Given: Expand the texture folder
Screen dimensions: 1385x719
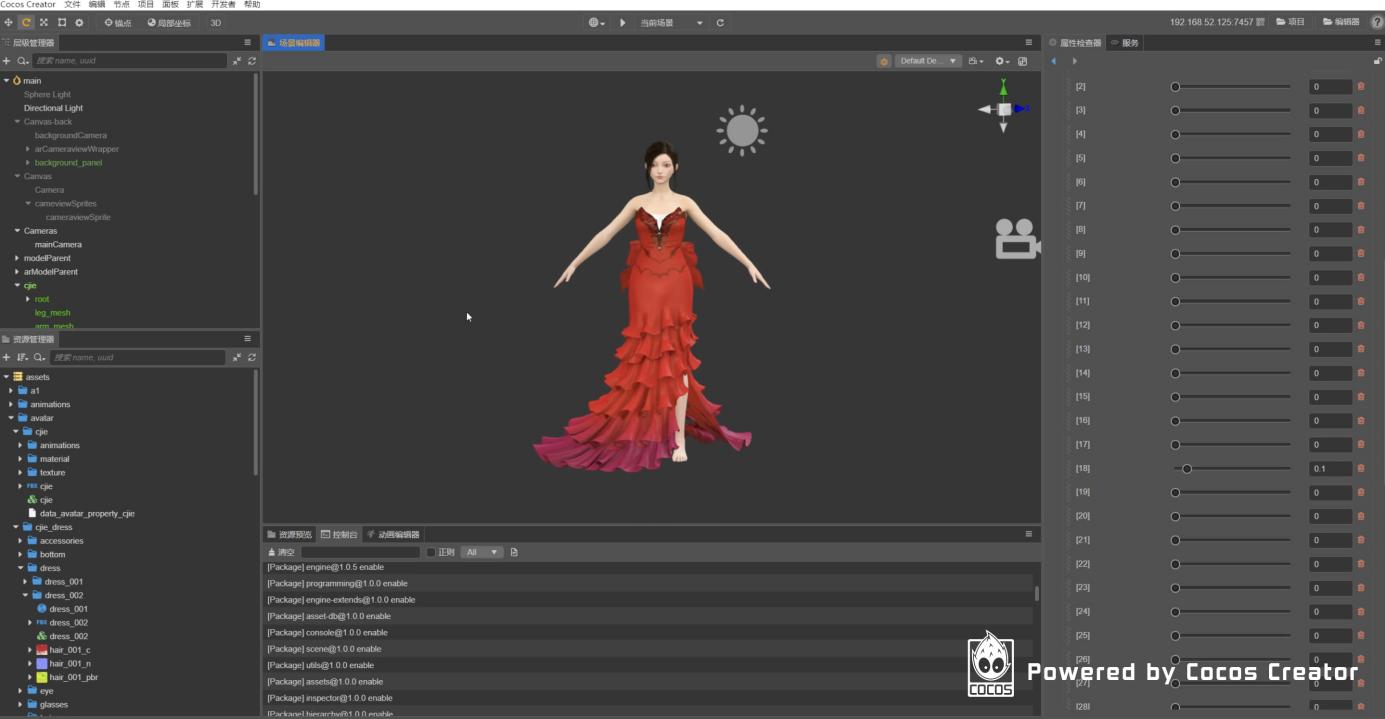Looking at the screenshot, I should click(x=20, y=473).
